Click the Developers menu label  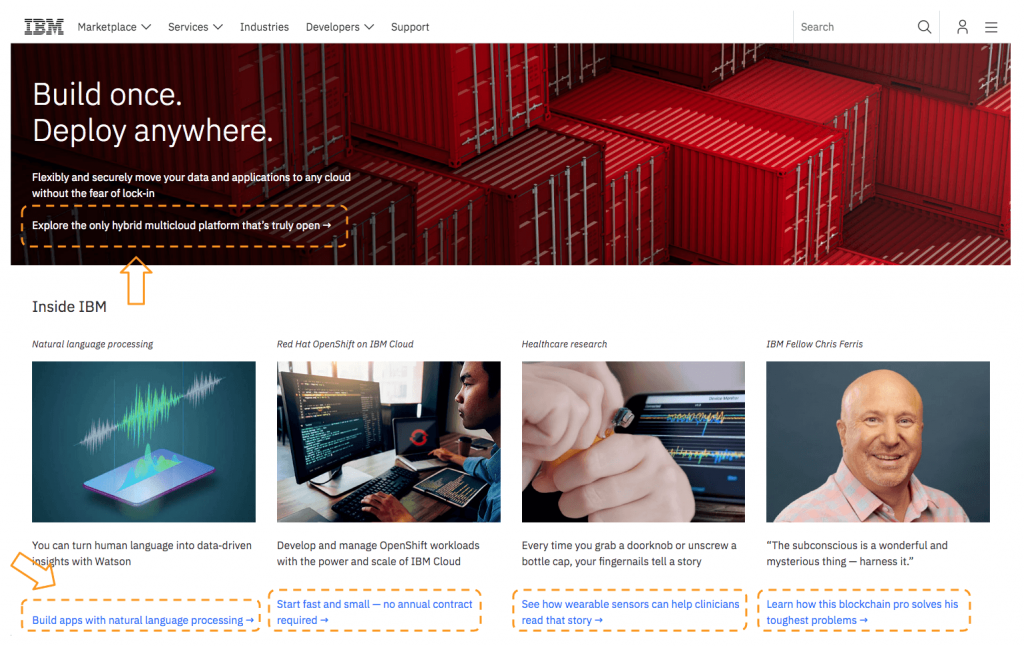[332, 27]
